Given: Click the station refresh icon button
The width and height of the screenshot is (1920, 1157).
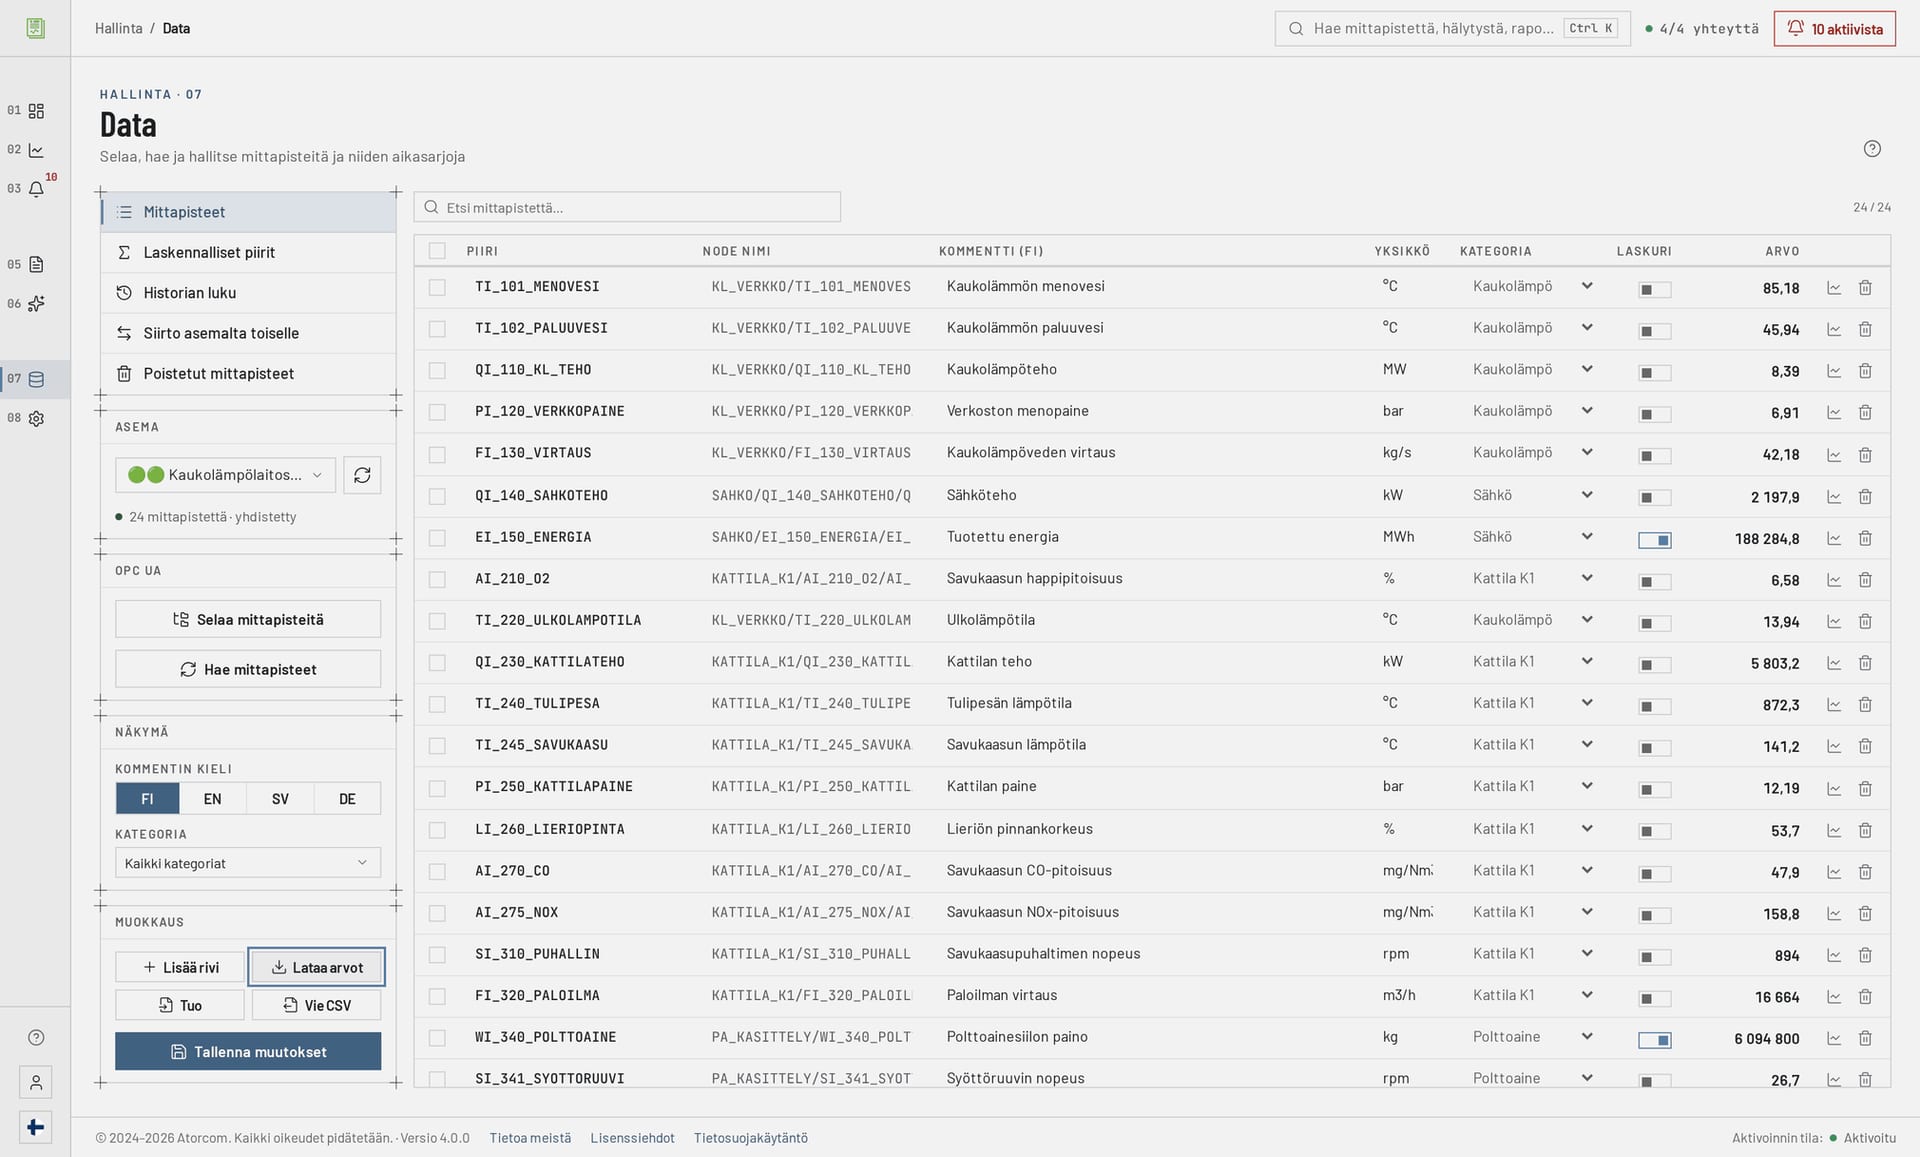Looking at the screenshot, I should pos(362,475).
